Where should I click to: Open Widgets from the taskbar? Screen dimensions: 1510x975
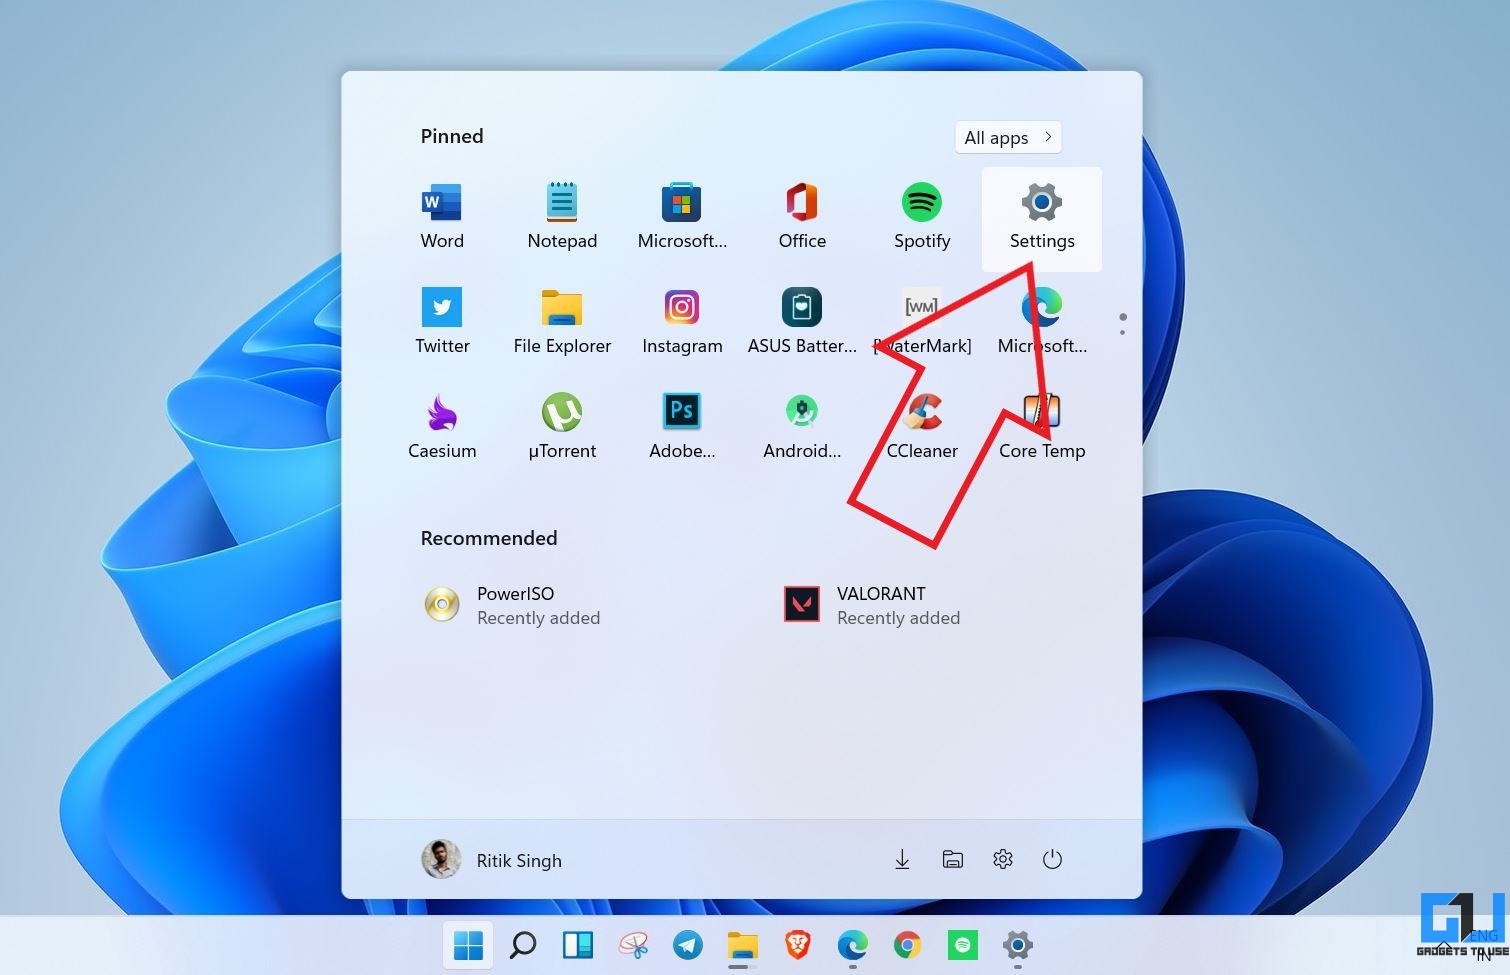tap(578, 945)
